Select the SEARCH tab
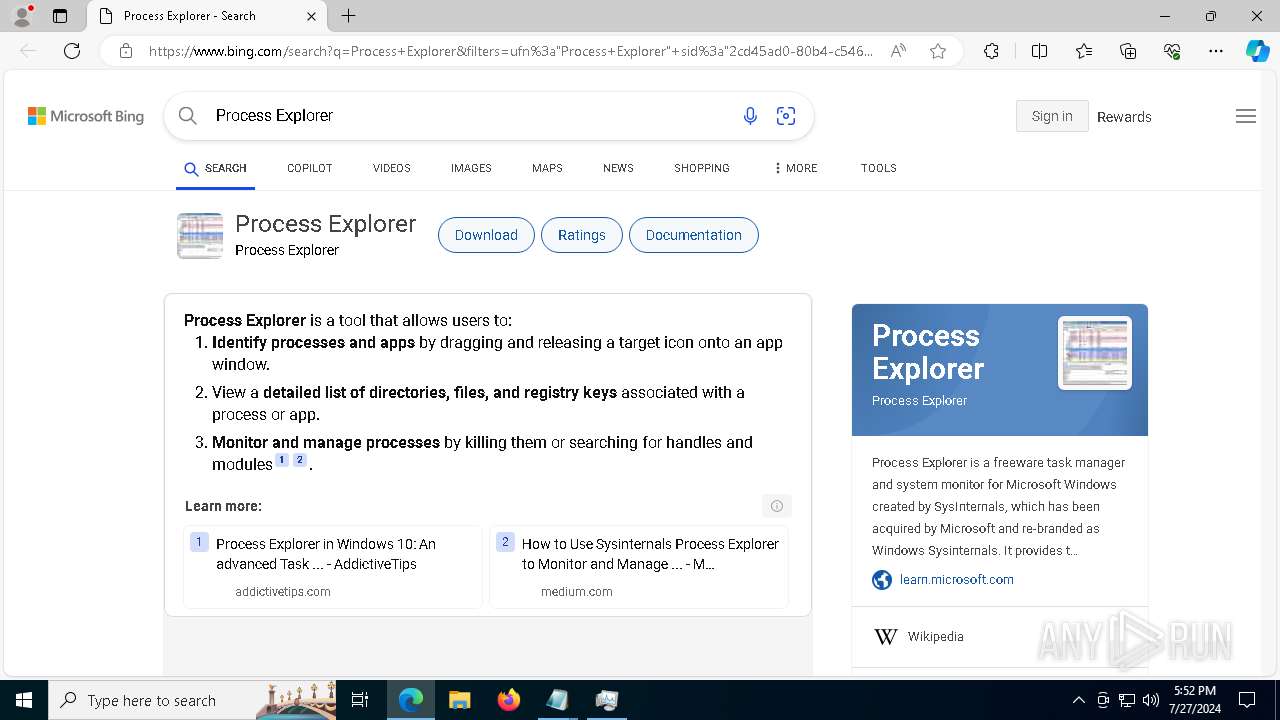This screenshot has height=720, width=1280. [215, 168]
